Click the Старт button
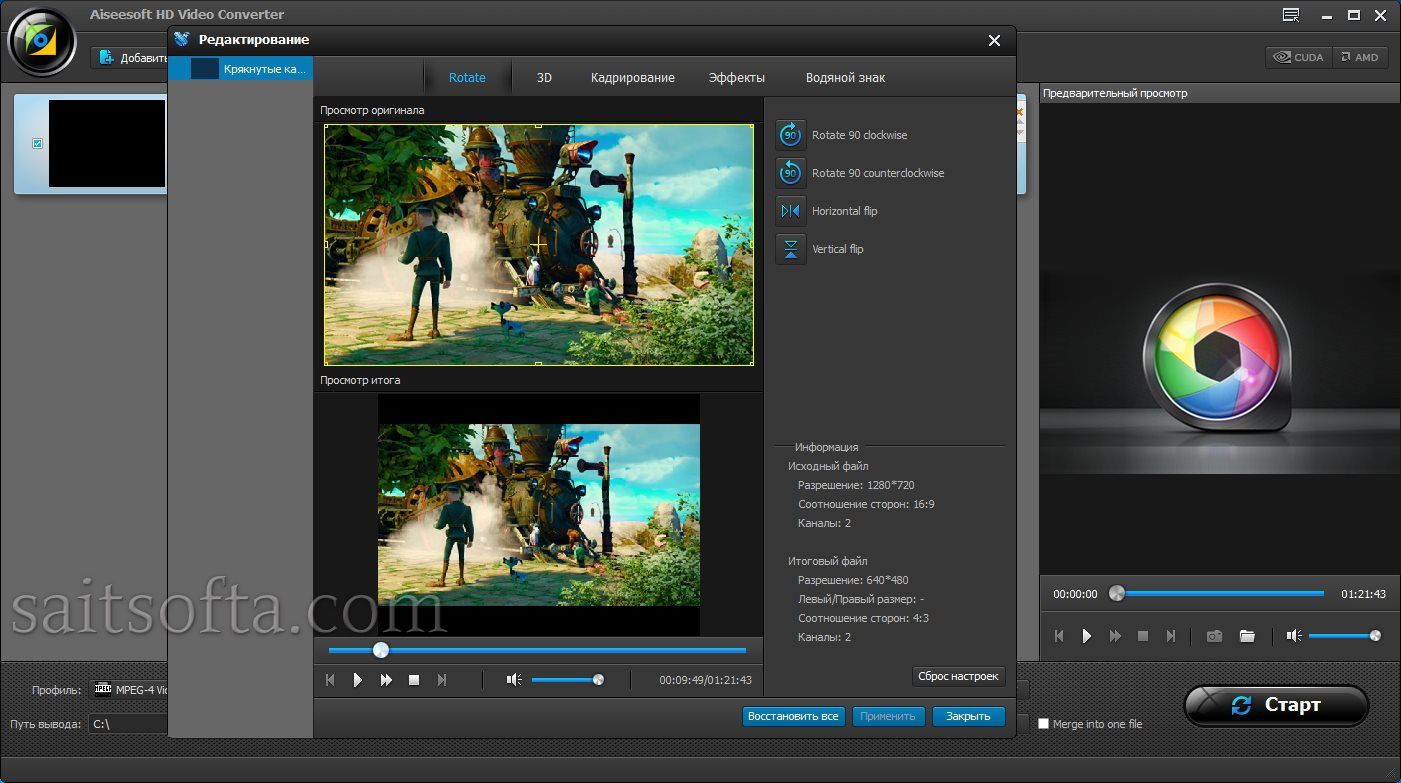 coord(1276,705)
